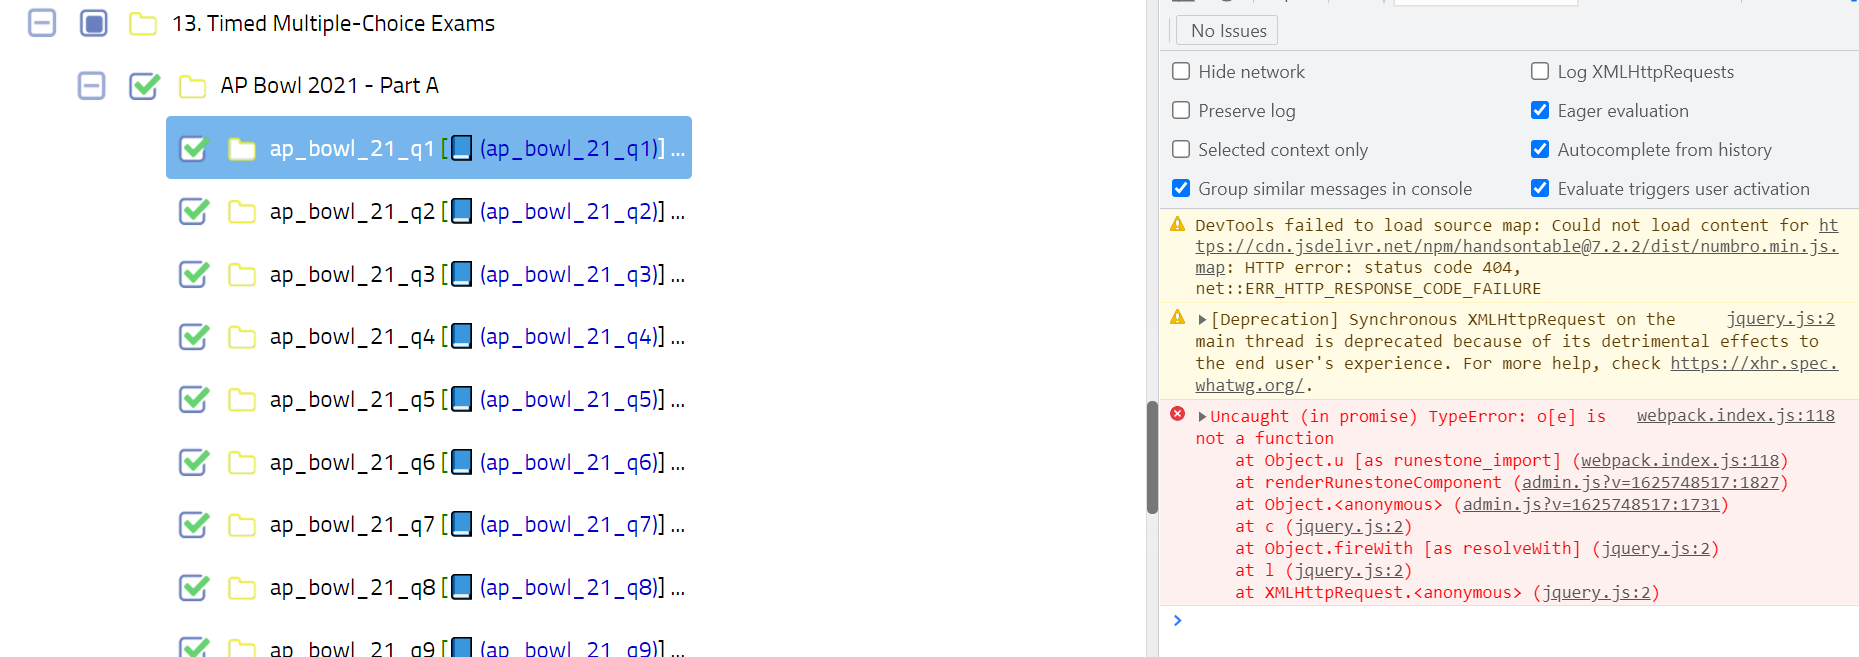Open admin.js:1827 link in stack trace
Screen dimensions: 1859x657
(x=1650, y=483)
